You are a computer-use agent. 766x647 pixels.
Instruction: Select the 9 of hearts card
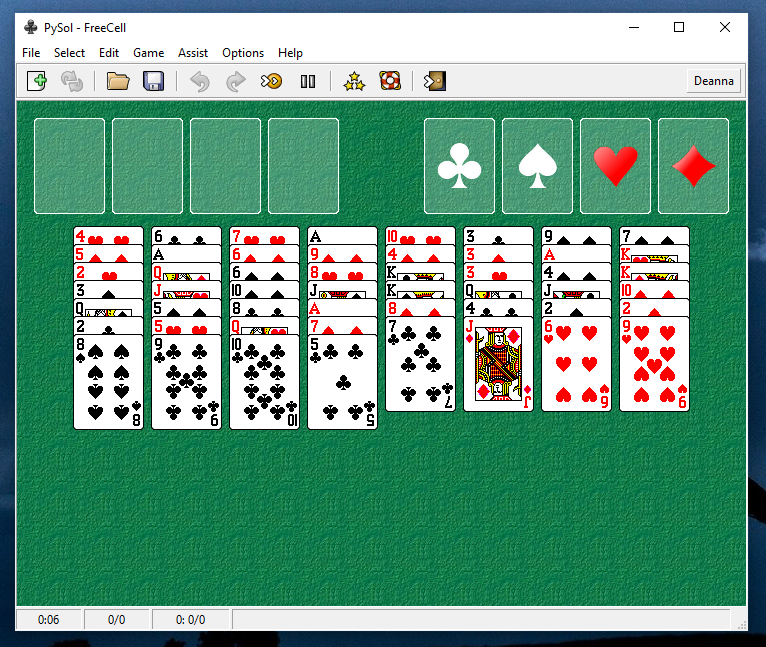654,364
